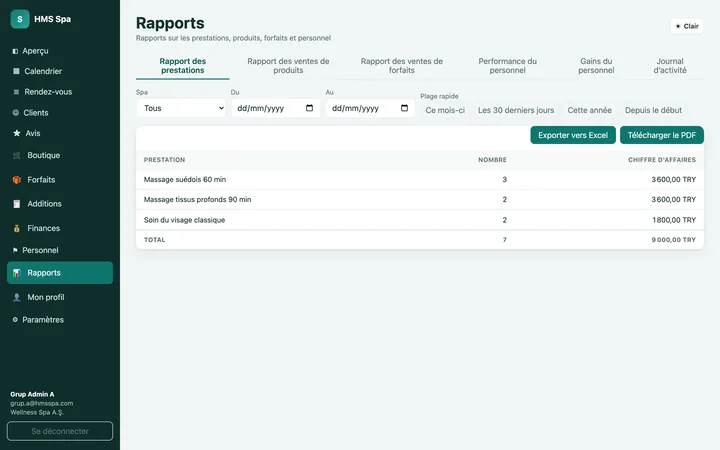Click the PRESTATION column header
Screen dimensions: 720x450
click(x=164, y=160)
